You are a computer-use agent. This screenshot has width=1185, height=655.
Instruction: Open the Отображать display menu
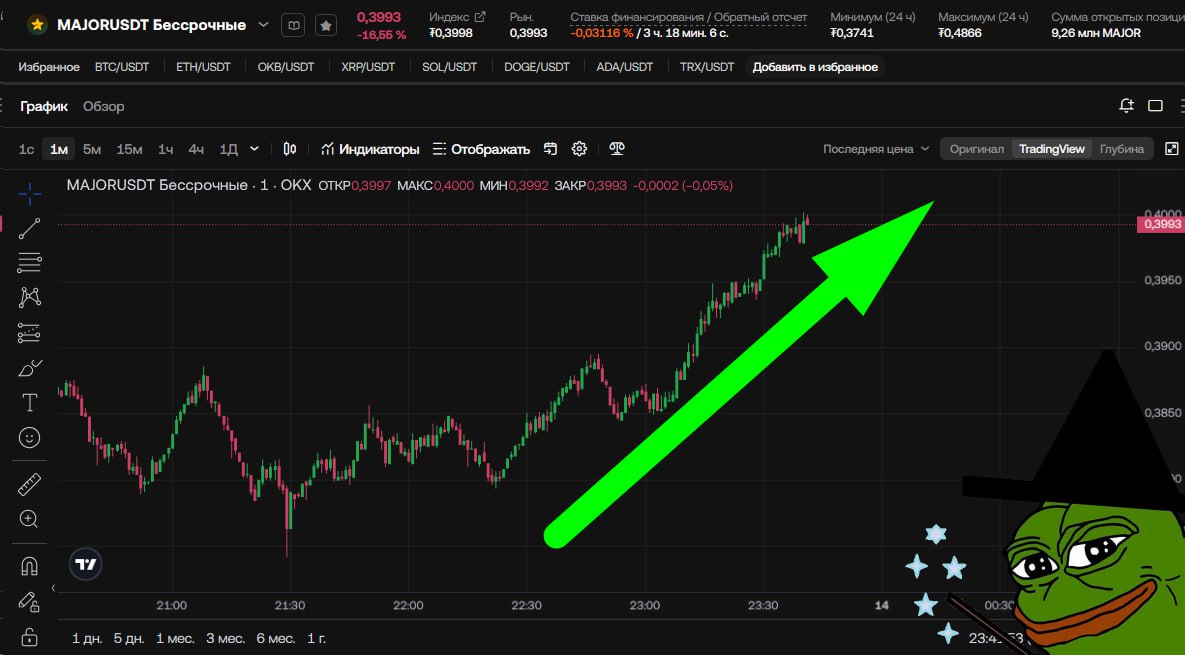click(x=481, y=149)
